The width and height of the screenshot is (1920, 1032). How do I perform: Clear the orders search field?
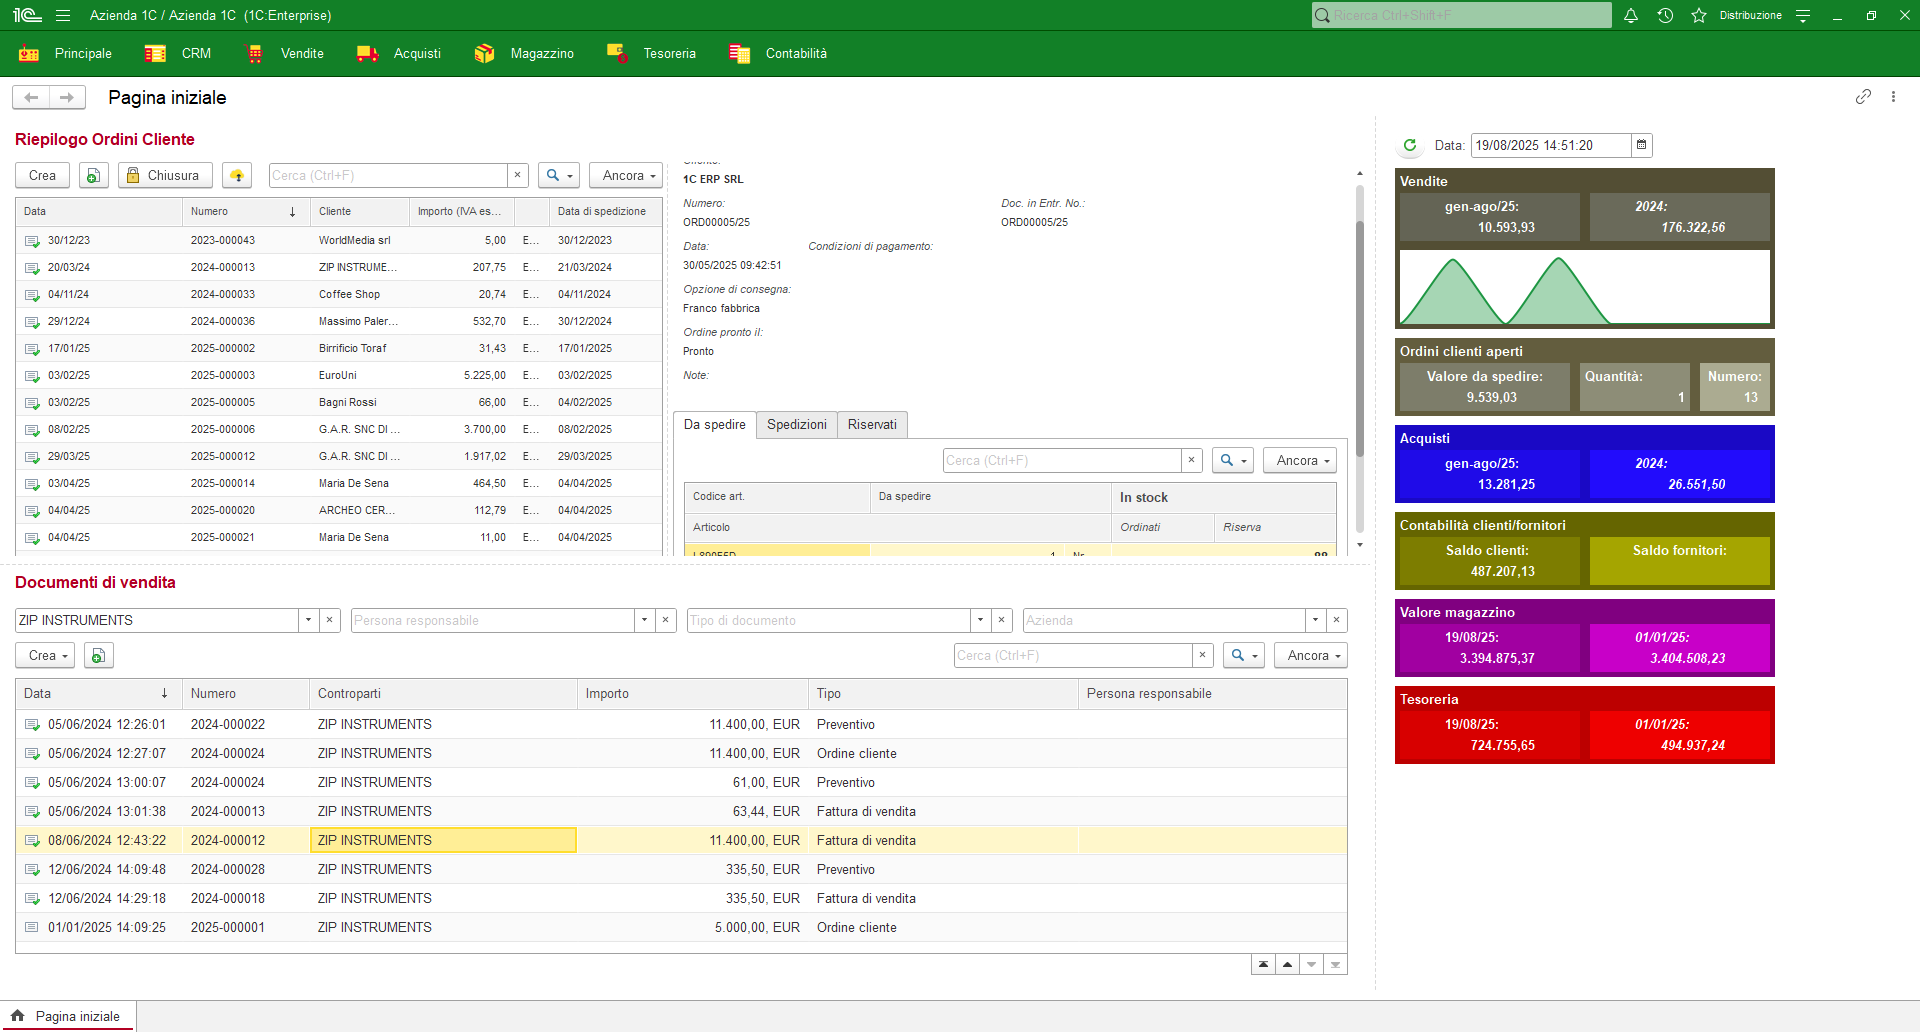pos(517,175)
